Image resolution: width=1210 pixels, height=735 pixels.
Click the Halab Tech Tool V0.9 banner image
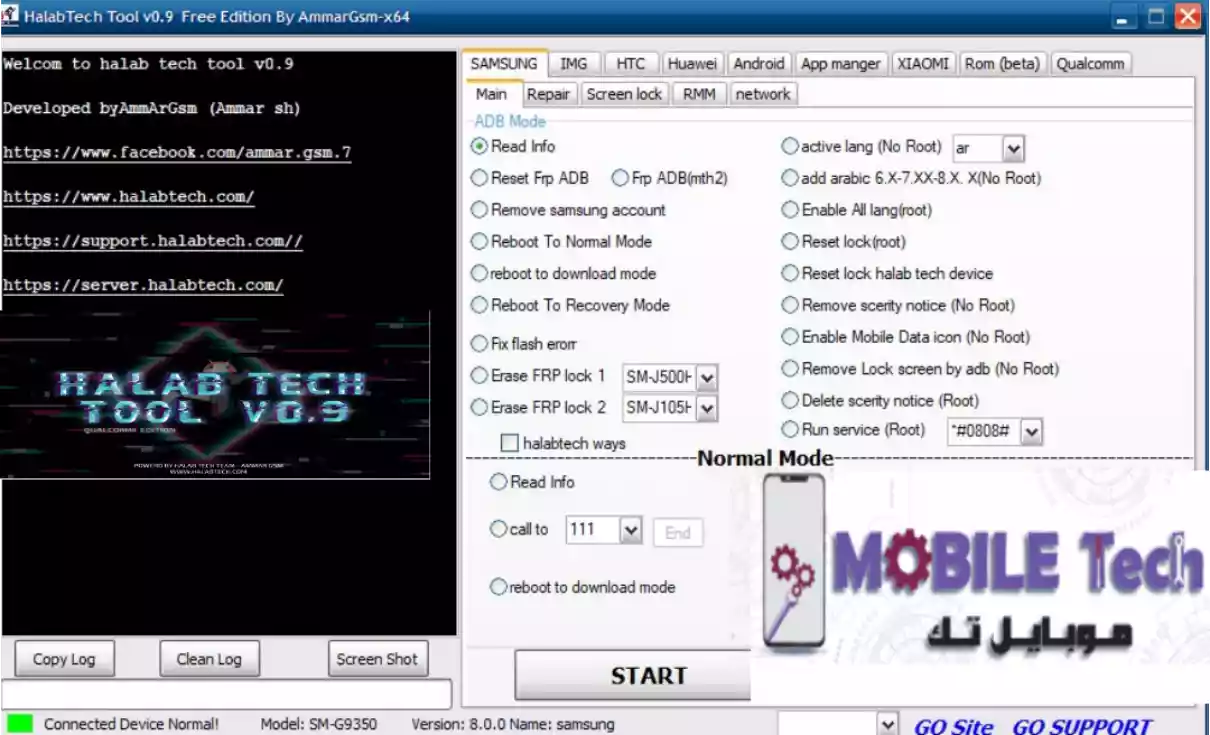click(215, 394)
